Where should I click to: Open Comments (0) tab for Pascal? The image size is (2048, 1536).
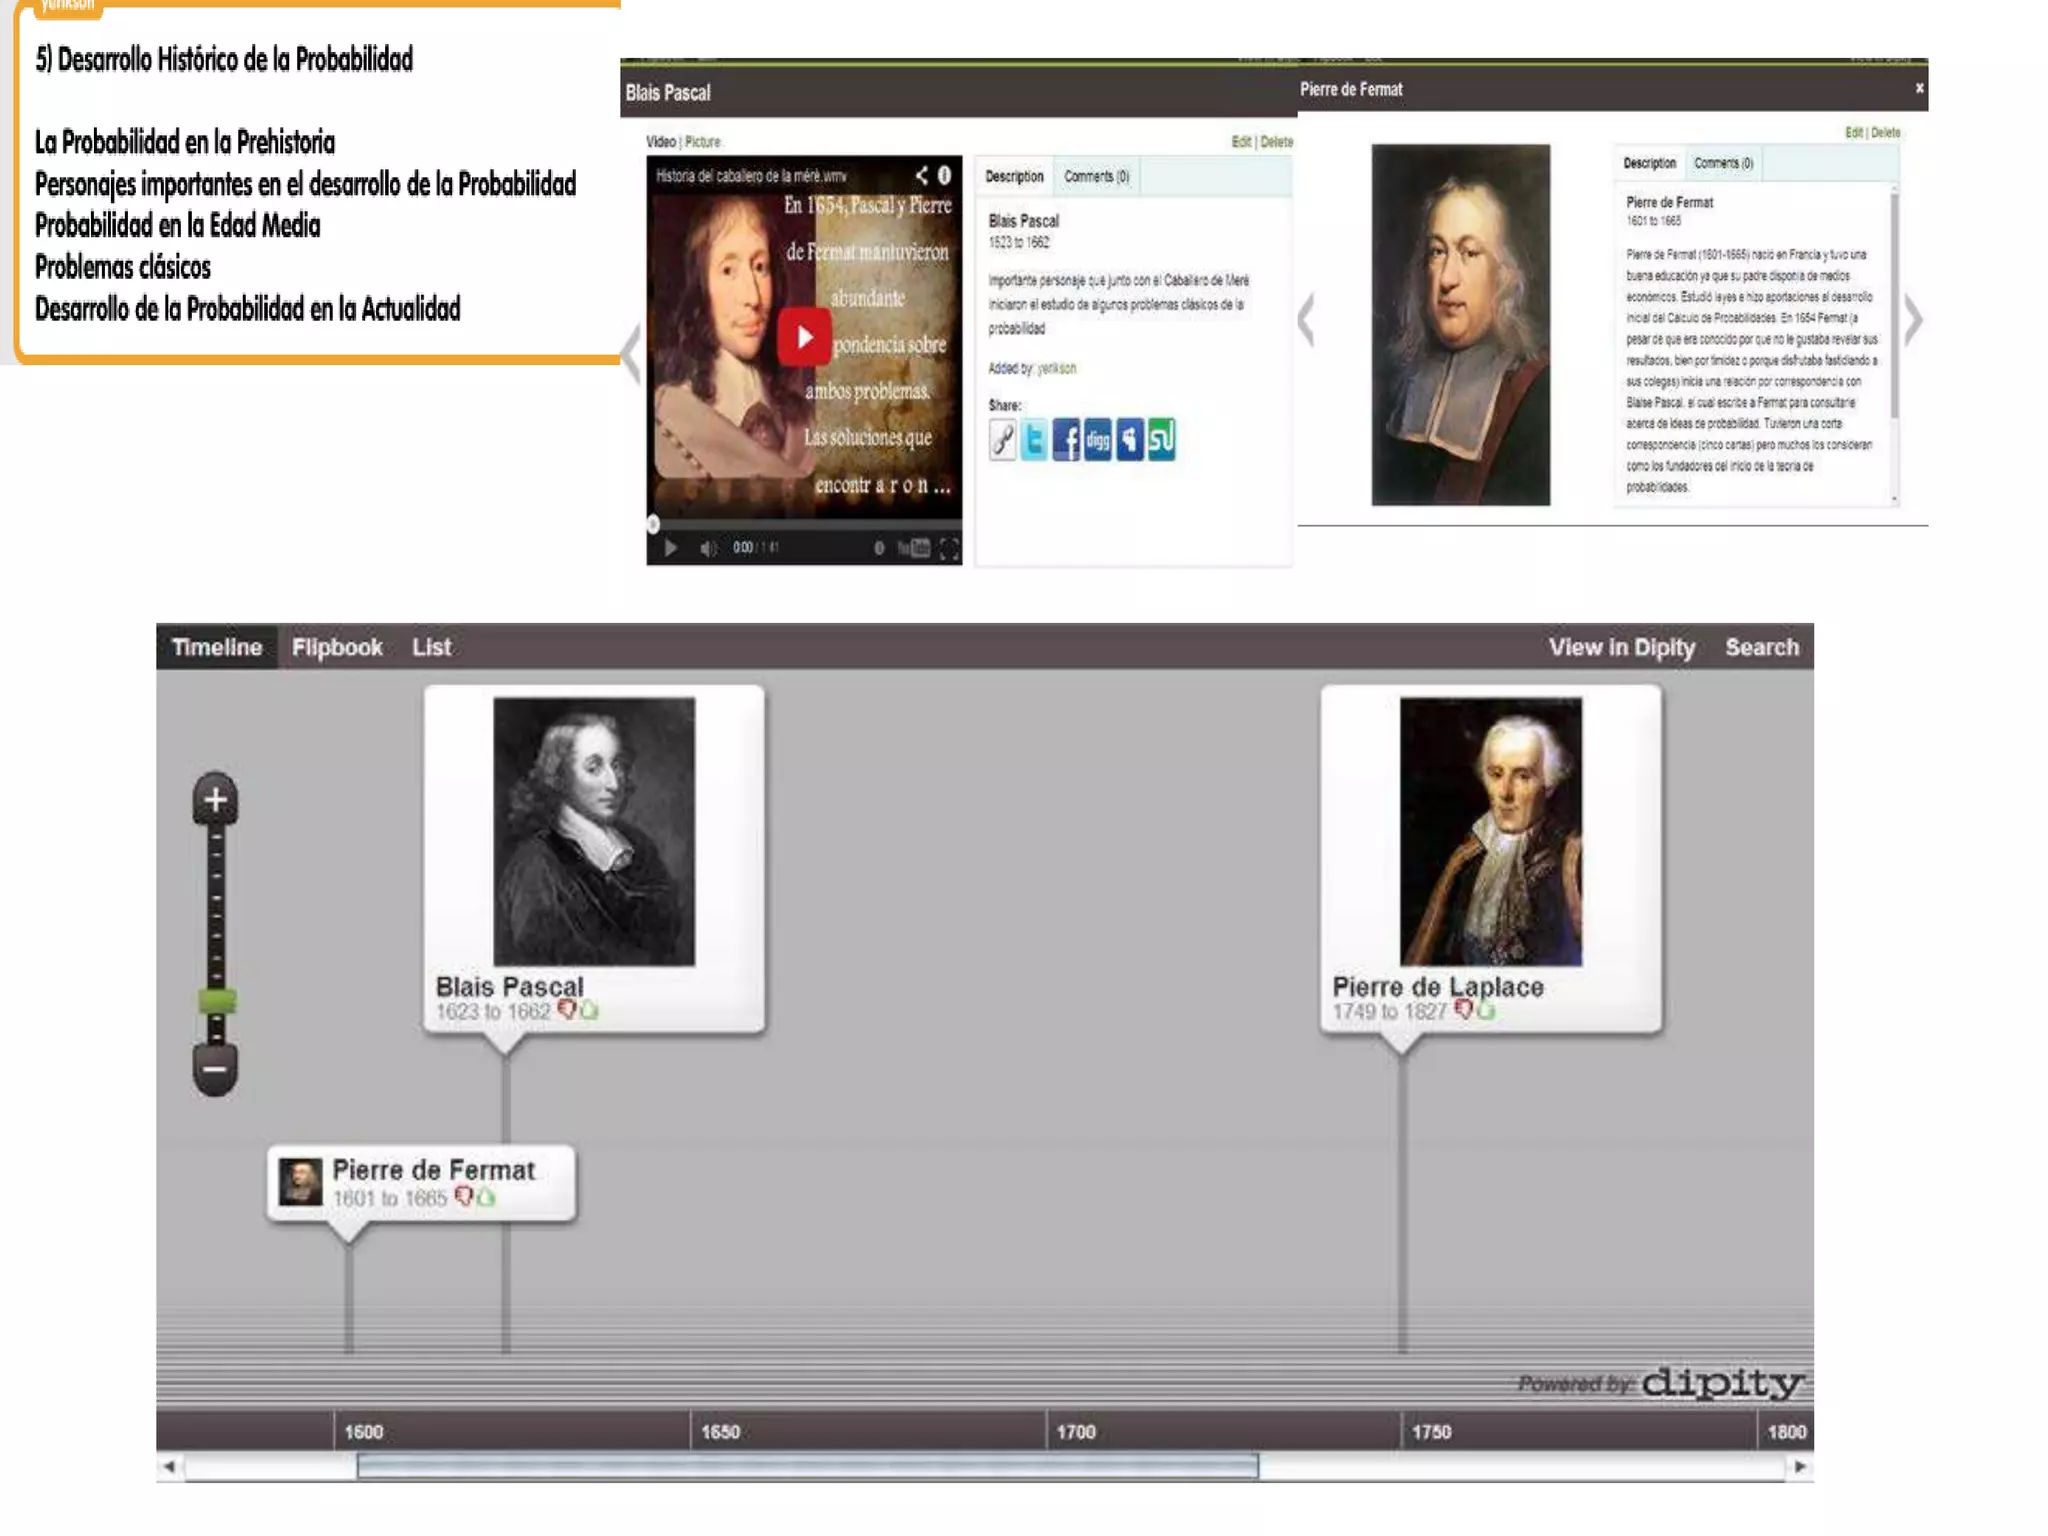pyautogui.click(x=1096, y=177)
